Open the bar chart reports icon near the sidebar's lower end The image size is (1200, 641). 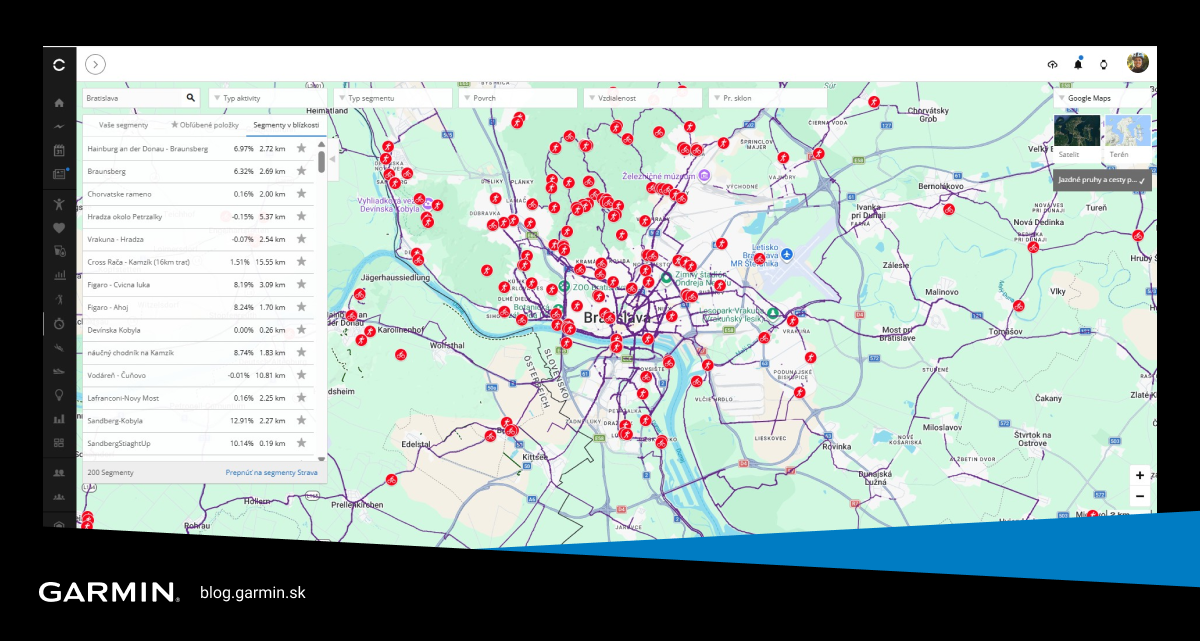click(x=59, y=418)
